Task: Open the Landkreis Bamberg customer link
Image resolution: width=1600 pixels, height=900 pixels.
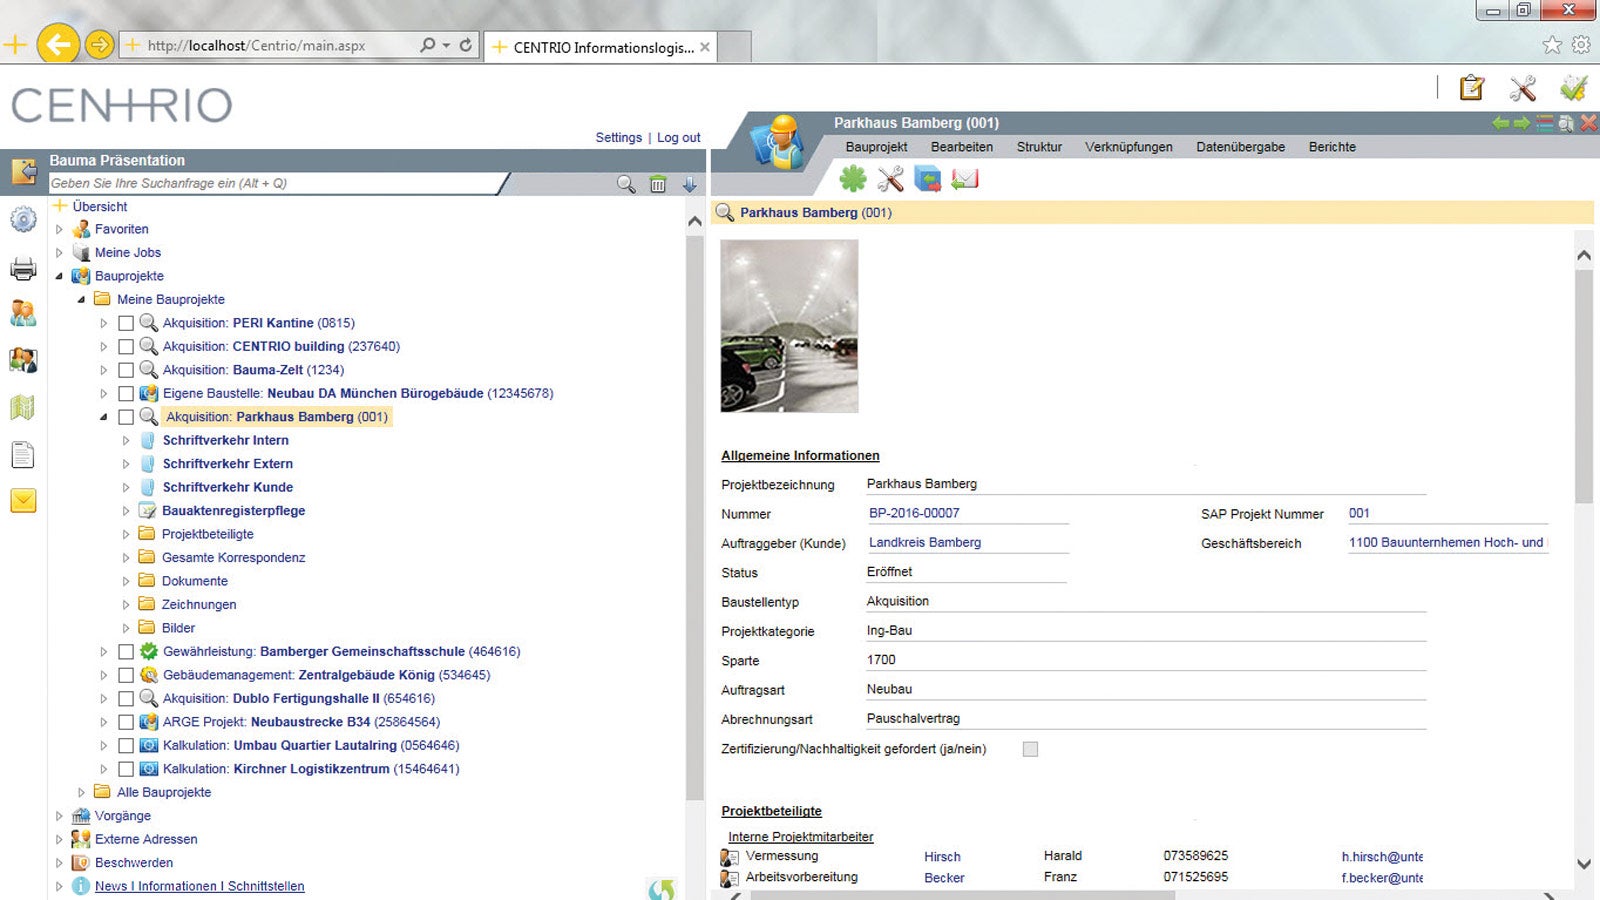Action: (924, 542)
